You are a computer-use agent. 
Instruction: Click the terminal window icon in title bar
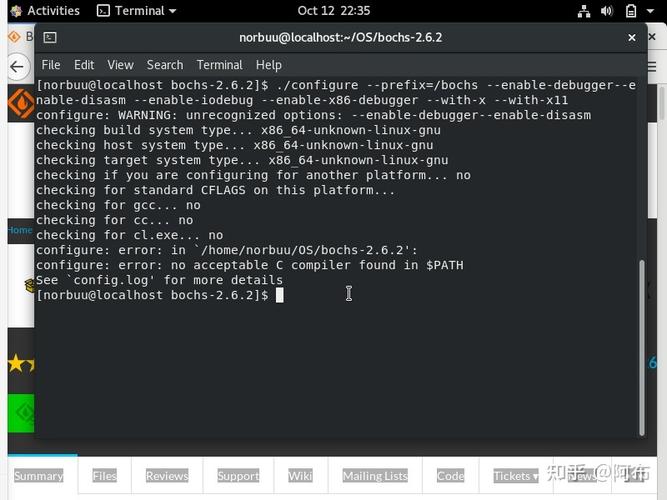coord(50,37)
